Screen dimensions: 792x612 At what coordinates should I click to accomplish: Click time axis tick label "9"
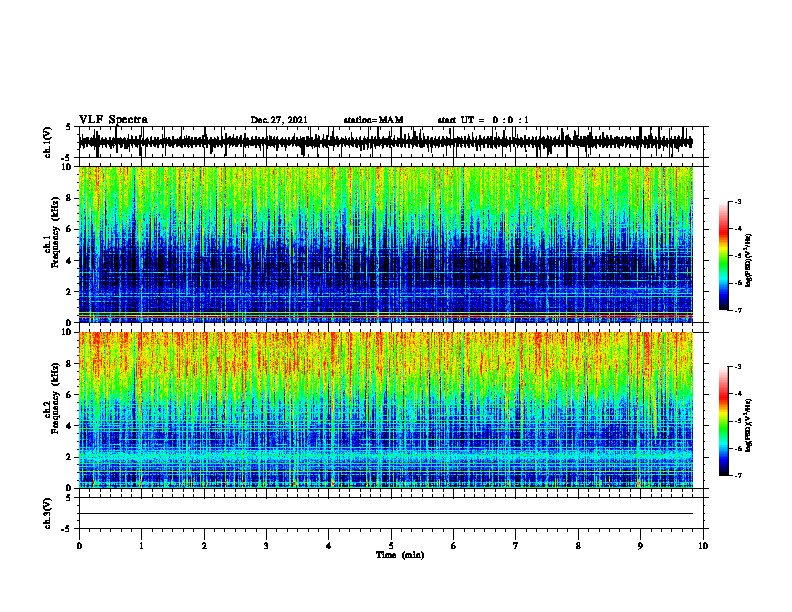640,546
